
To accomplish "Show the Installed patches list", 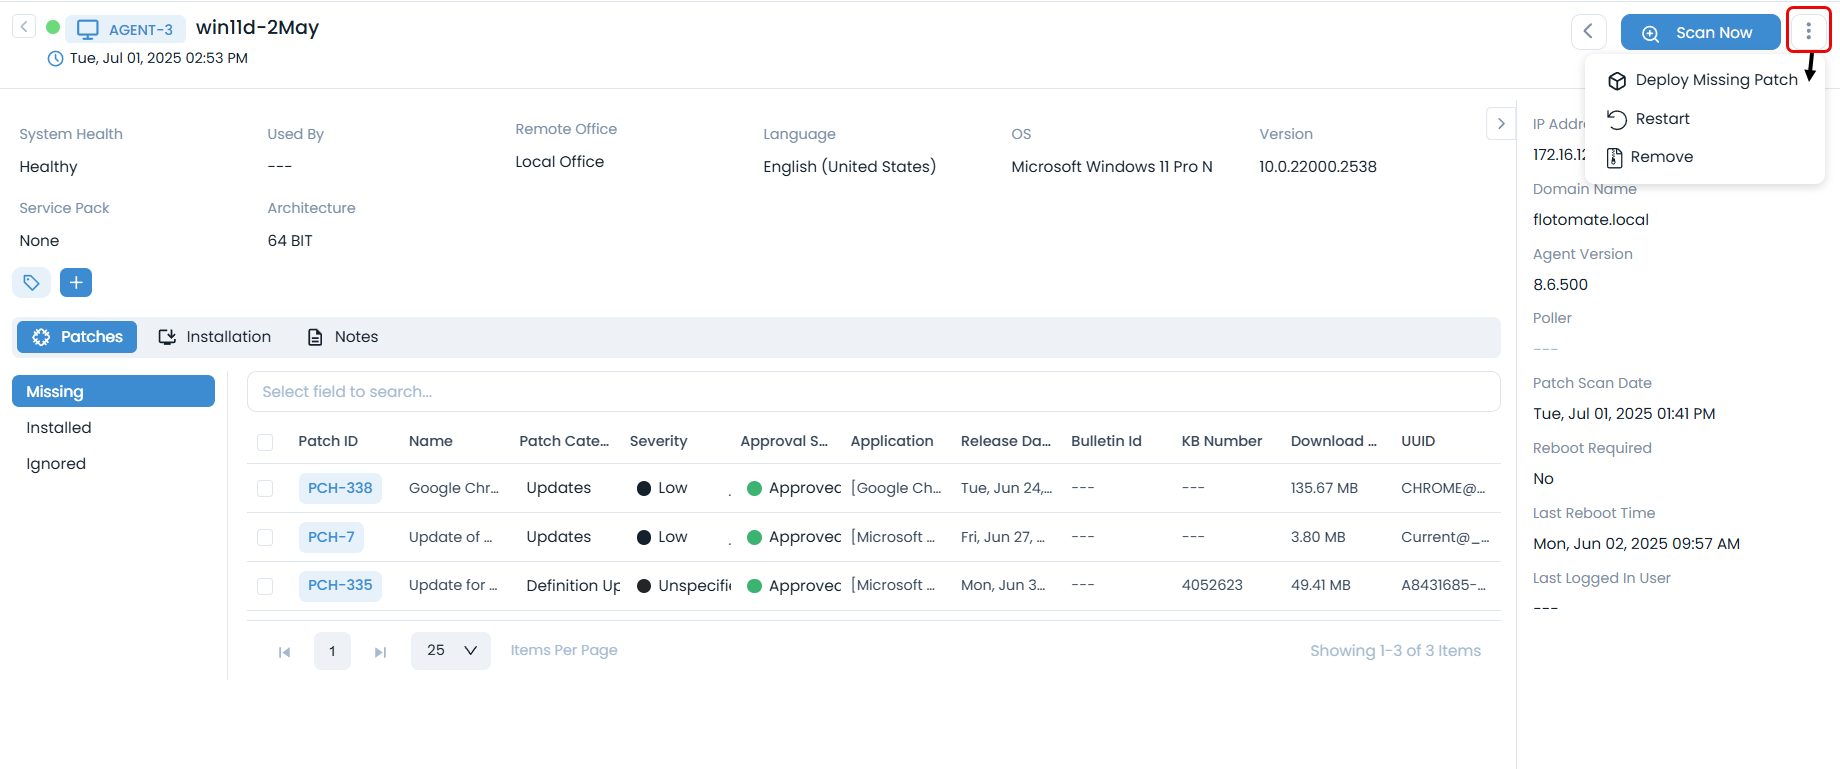I will [x=59, y=428].
